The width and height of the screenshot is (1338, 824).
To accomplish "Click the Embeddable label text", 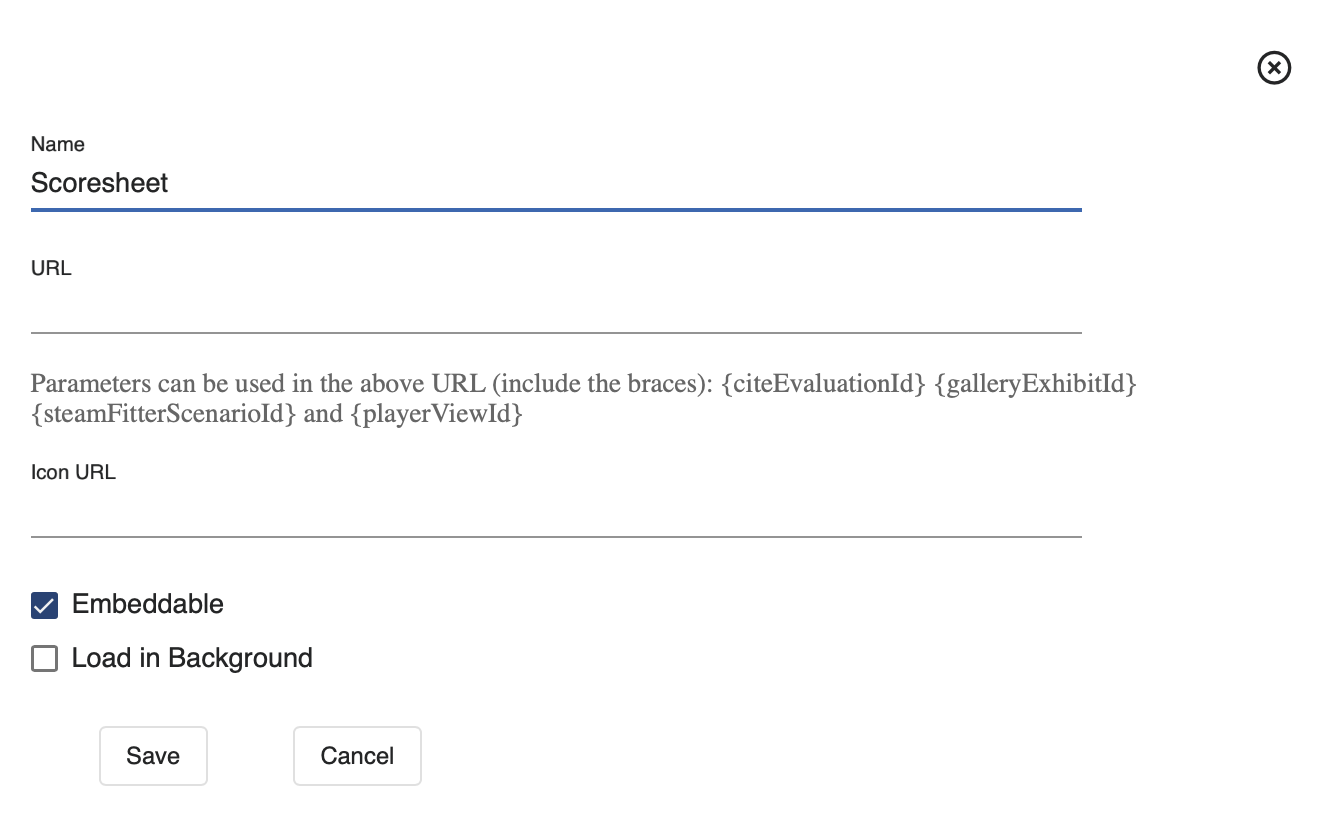I will 147,604.
